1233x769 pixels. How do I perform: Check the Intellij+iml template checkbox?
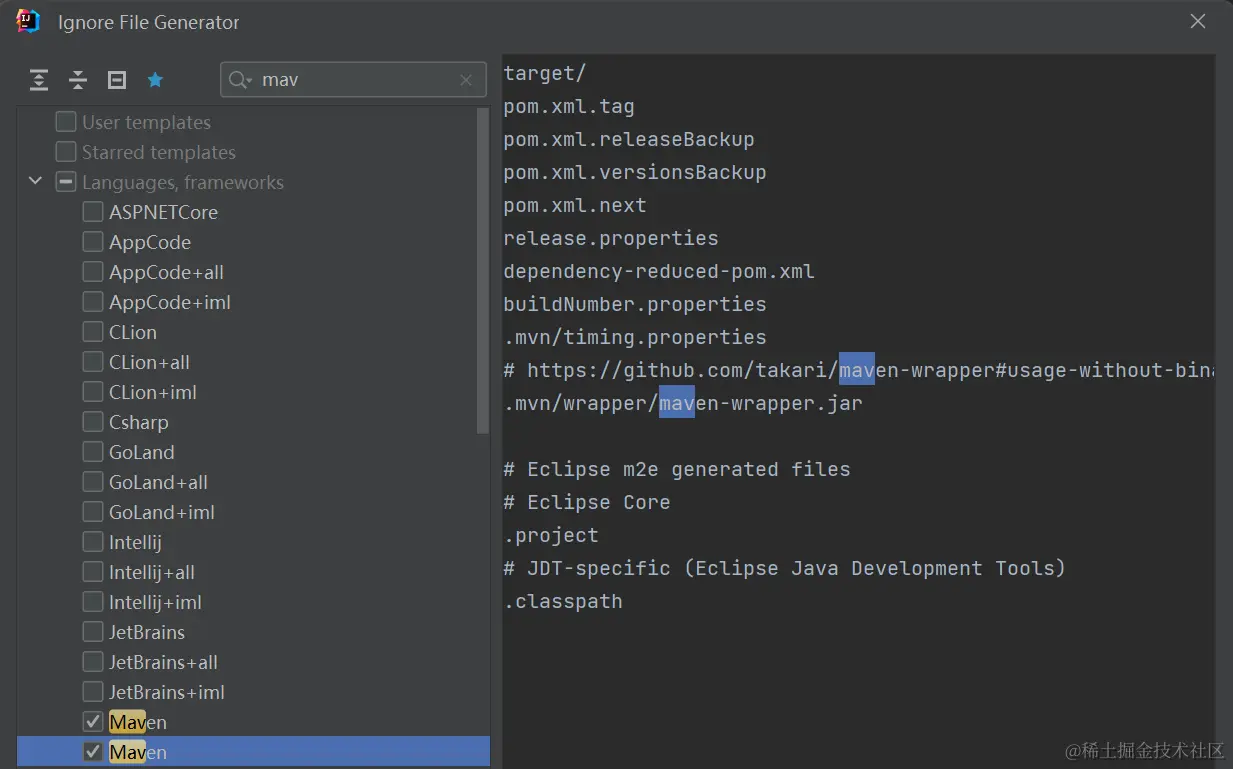93,602
